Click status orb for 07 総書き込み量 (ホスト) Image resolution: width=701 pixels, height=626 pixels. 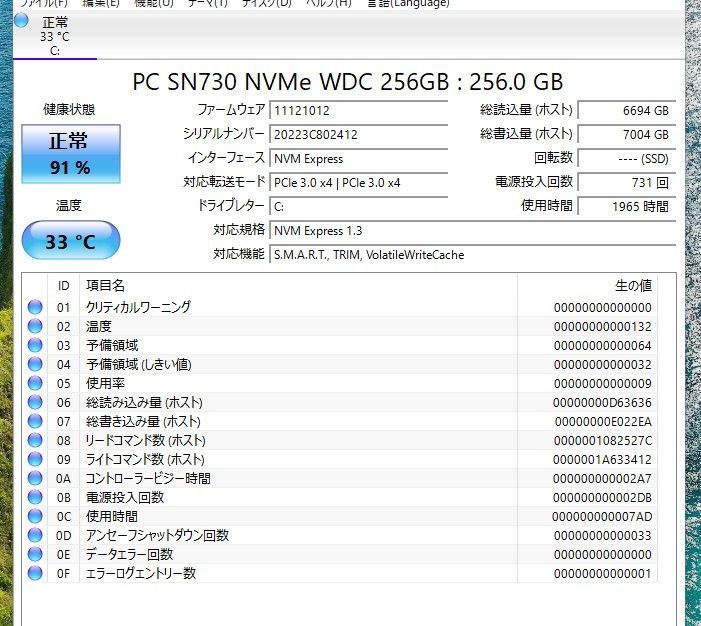click(35, 421)
